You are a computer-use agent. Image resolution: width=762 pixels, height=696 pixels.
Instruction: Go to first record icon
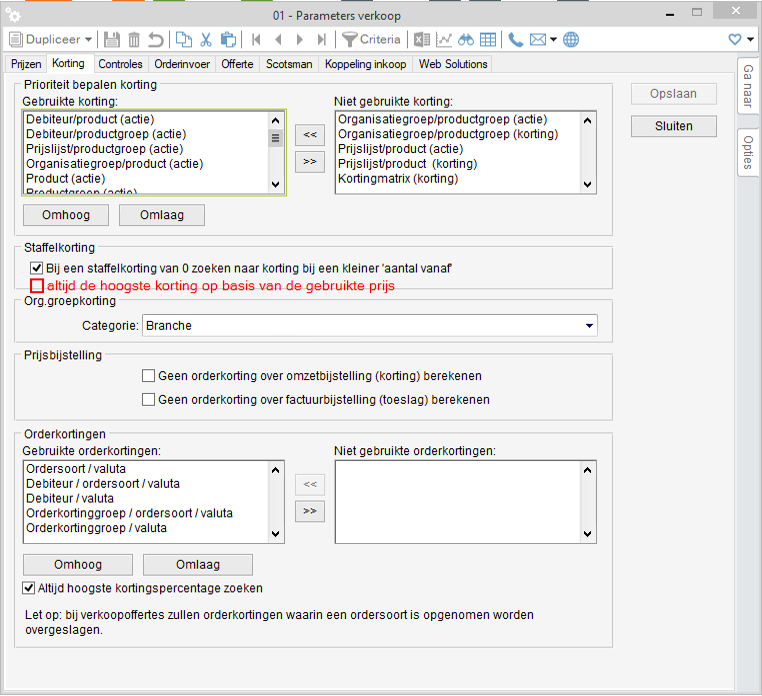click(256, 39)
